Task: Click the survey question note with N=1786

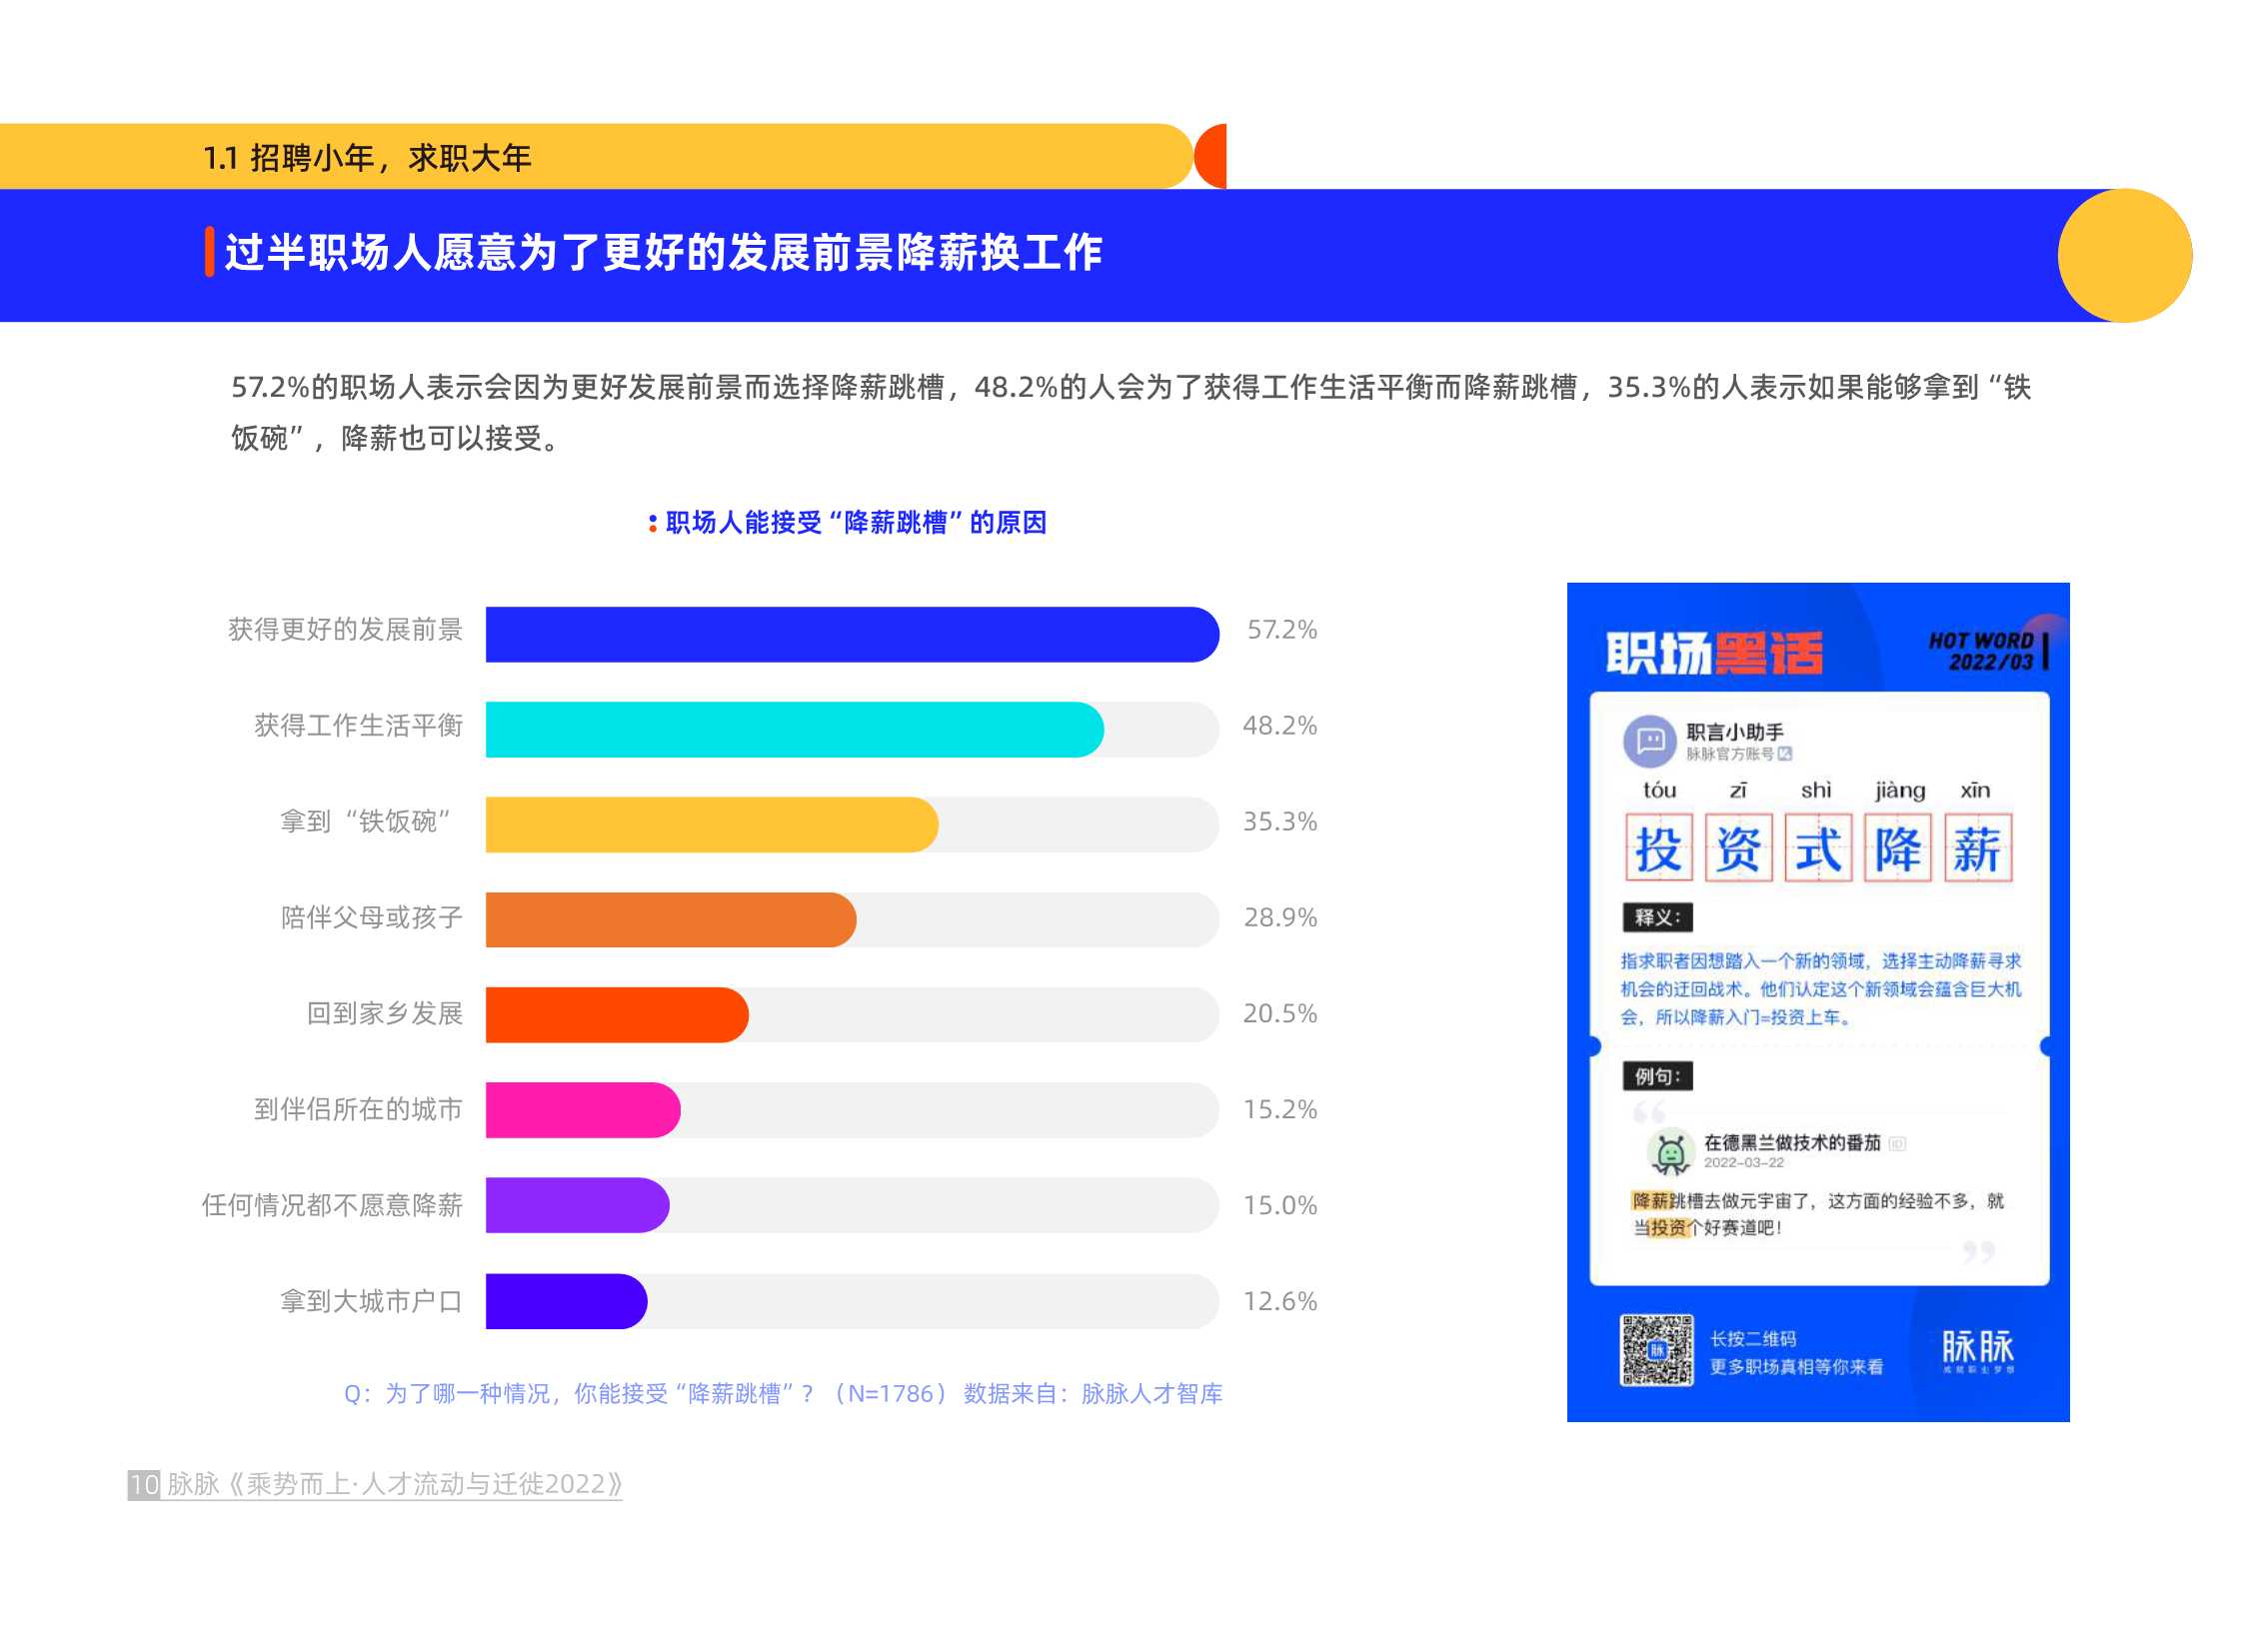Action: click(783, 1395)
